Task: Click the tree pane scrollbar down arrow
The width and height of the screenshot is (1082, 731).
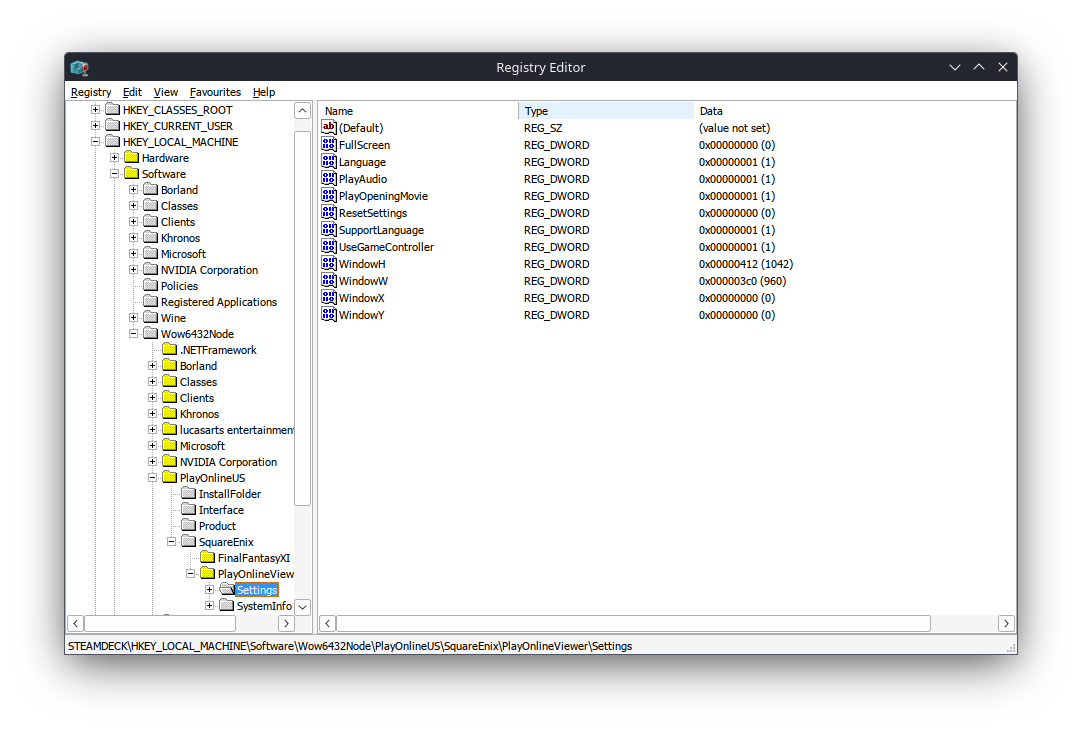Action: pyautogui.click(x=302, y=606)
